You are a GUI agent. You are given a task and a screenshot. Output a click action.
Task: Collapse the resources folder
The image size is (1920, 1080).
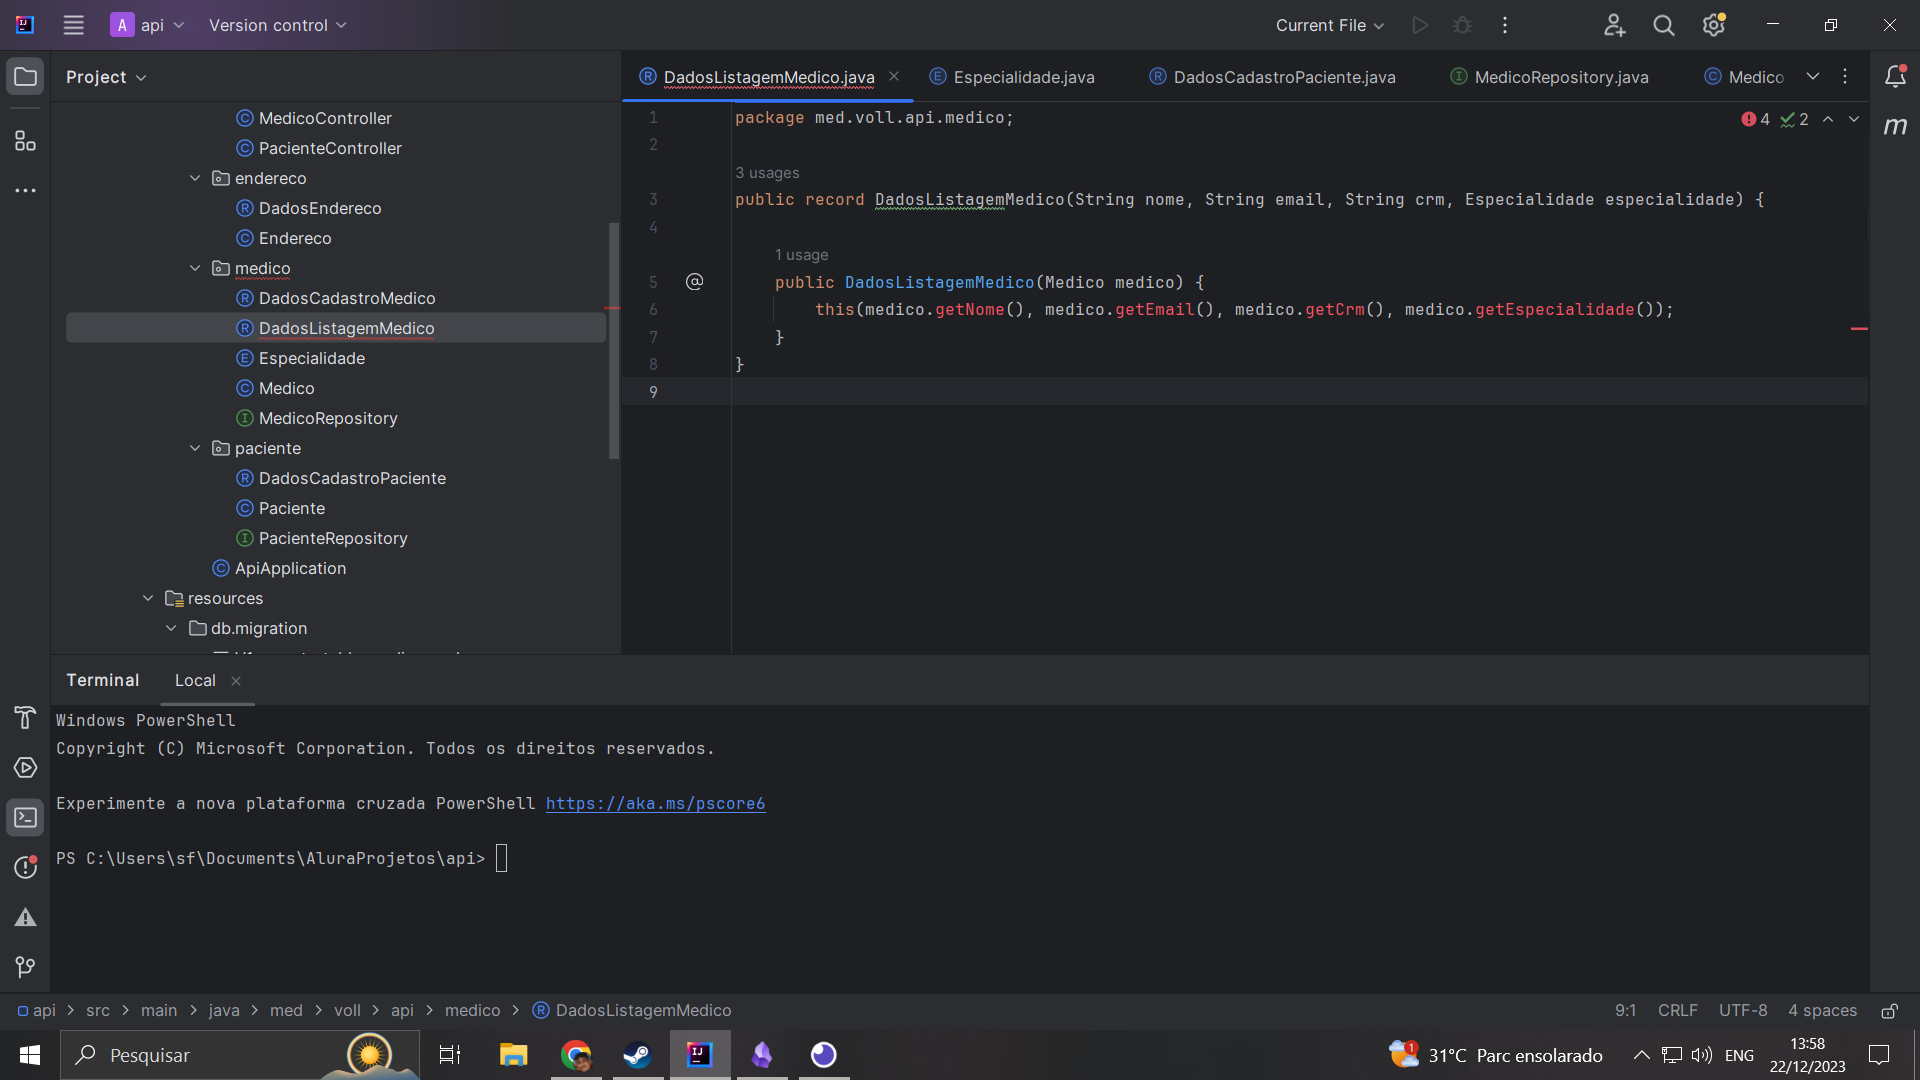[148, 598]
